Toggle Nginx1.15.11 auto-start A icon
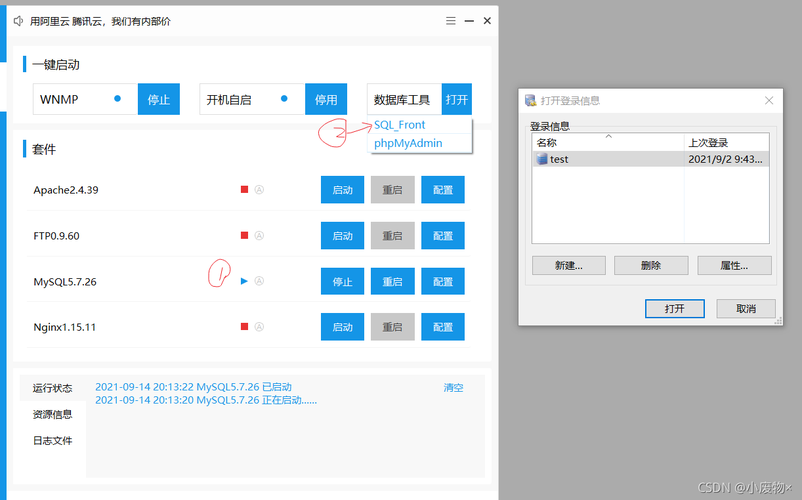The width and height of the screenshot is (802, 500). [x=259, y=326]
